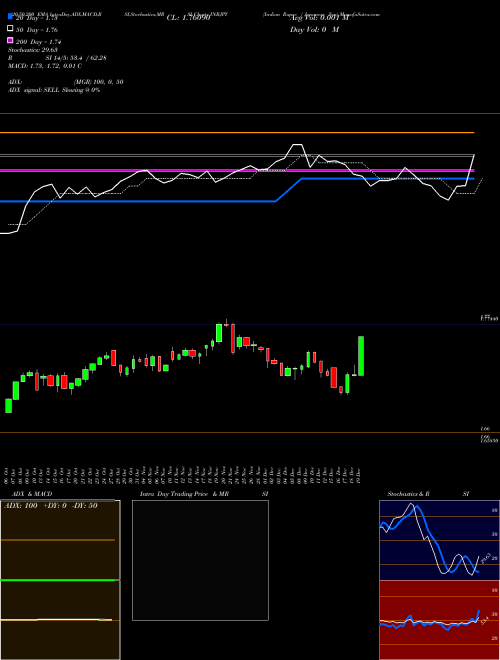The height and width of the screenshot is (660, 500).
Task: Select the '50 Day = 1.76' label
Action: (x=37, y=30)
